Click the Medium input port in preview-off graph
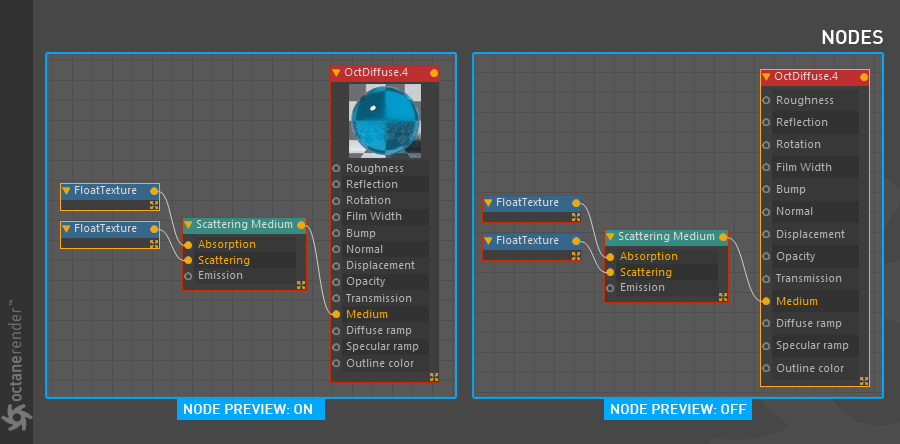Screen dimensions: 900x444 coord(766,301)
